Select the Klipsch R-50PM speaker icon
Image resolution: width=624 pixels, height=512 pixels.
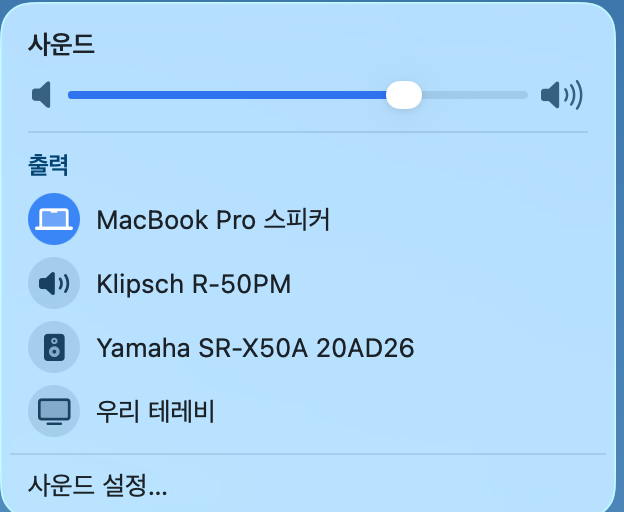pyautogui.click(x=54, y=283)
